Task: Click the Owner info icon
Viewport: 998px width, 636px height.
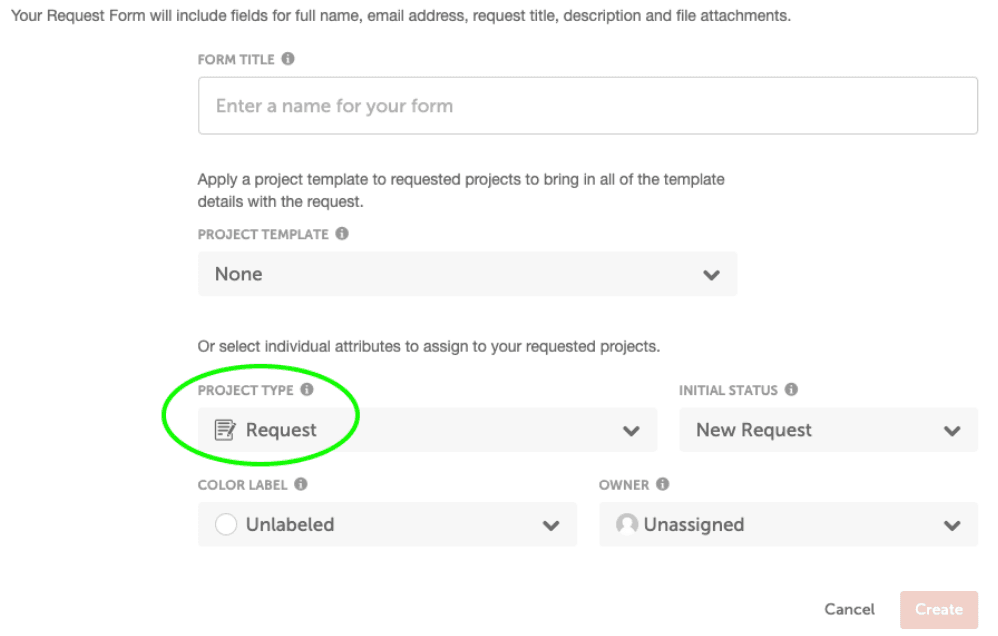Action: pyautogui.click(x=663, y=484)
